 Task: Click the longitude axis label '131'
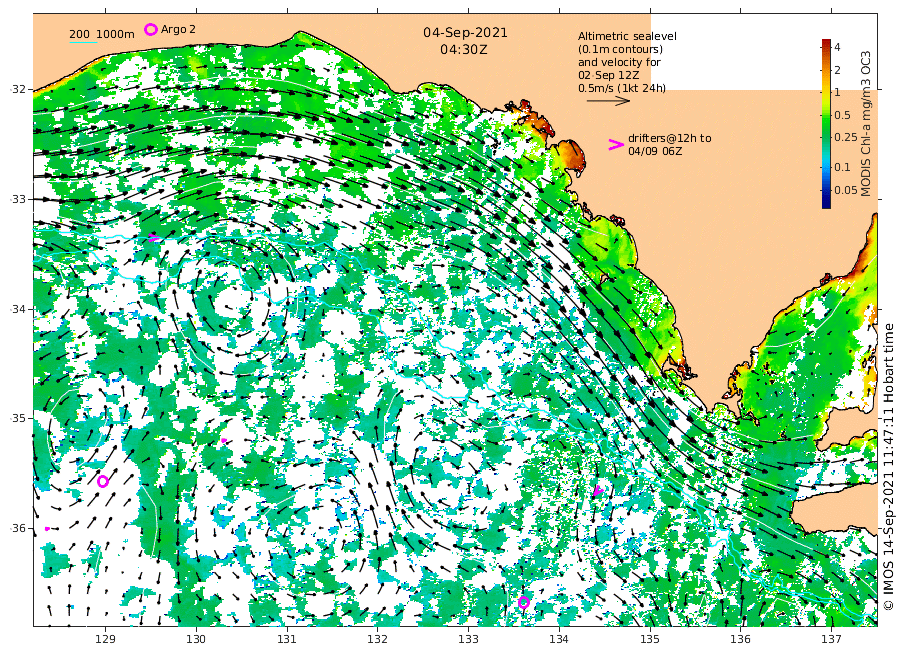pyautogui.click(x=286, y=639)
